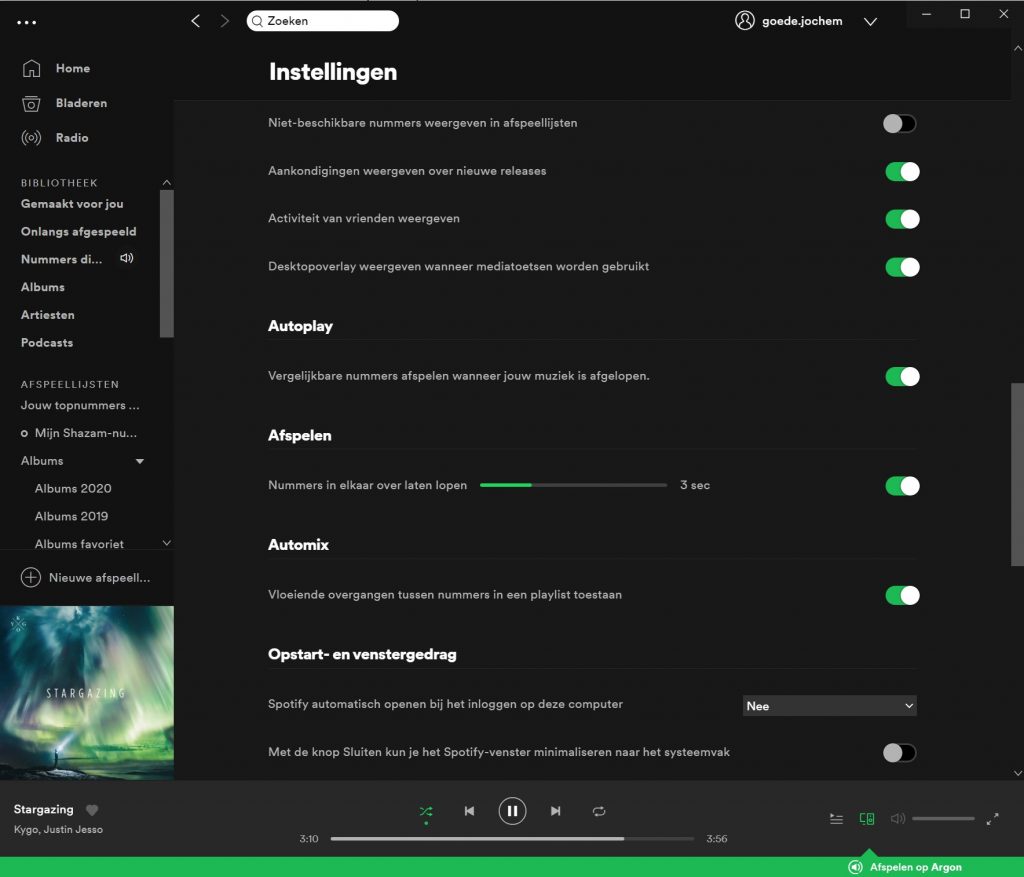Click Nieuwe afspeell... button
This screenshot has height=877, width=1024.
point(86,577)
